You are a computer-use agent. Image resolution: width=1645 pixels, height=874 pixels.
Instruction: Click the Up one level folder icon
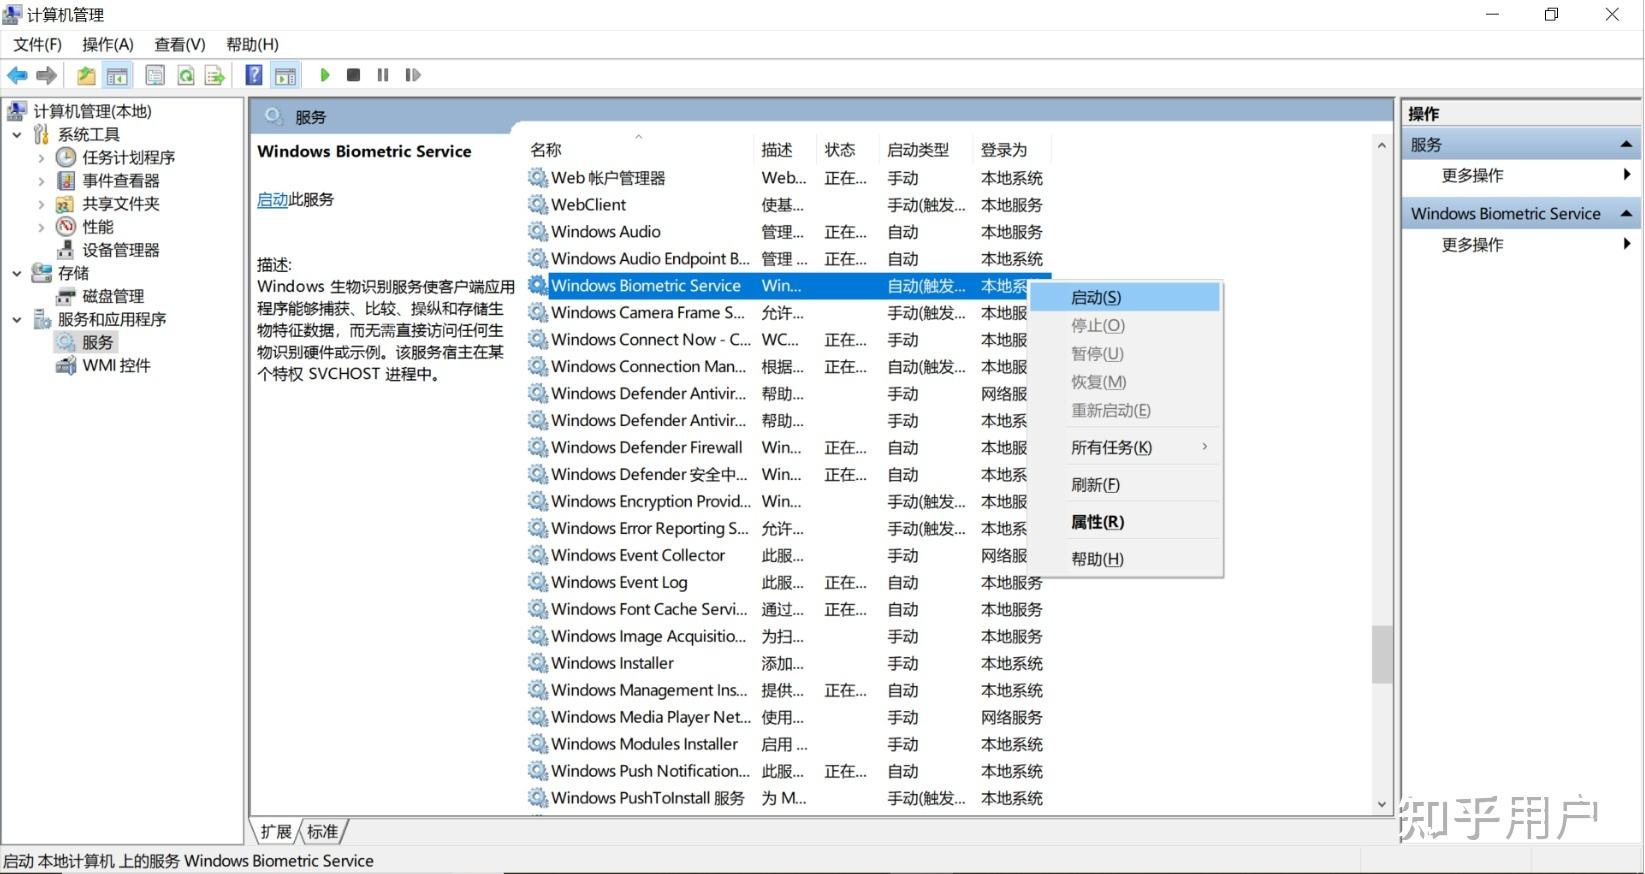click(x=87, y=75)
